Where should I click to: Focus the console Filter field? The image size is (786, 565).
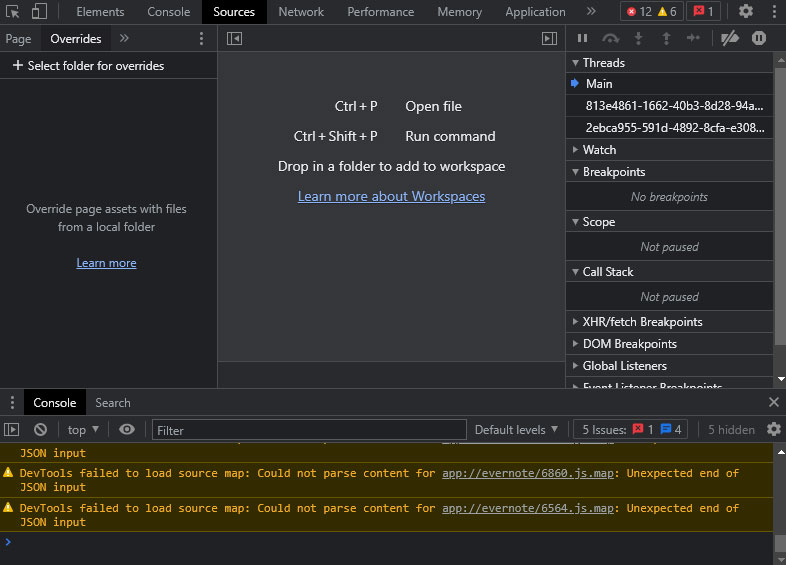[x=309, y=430]
